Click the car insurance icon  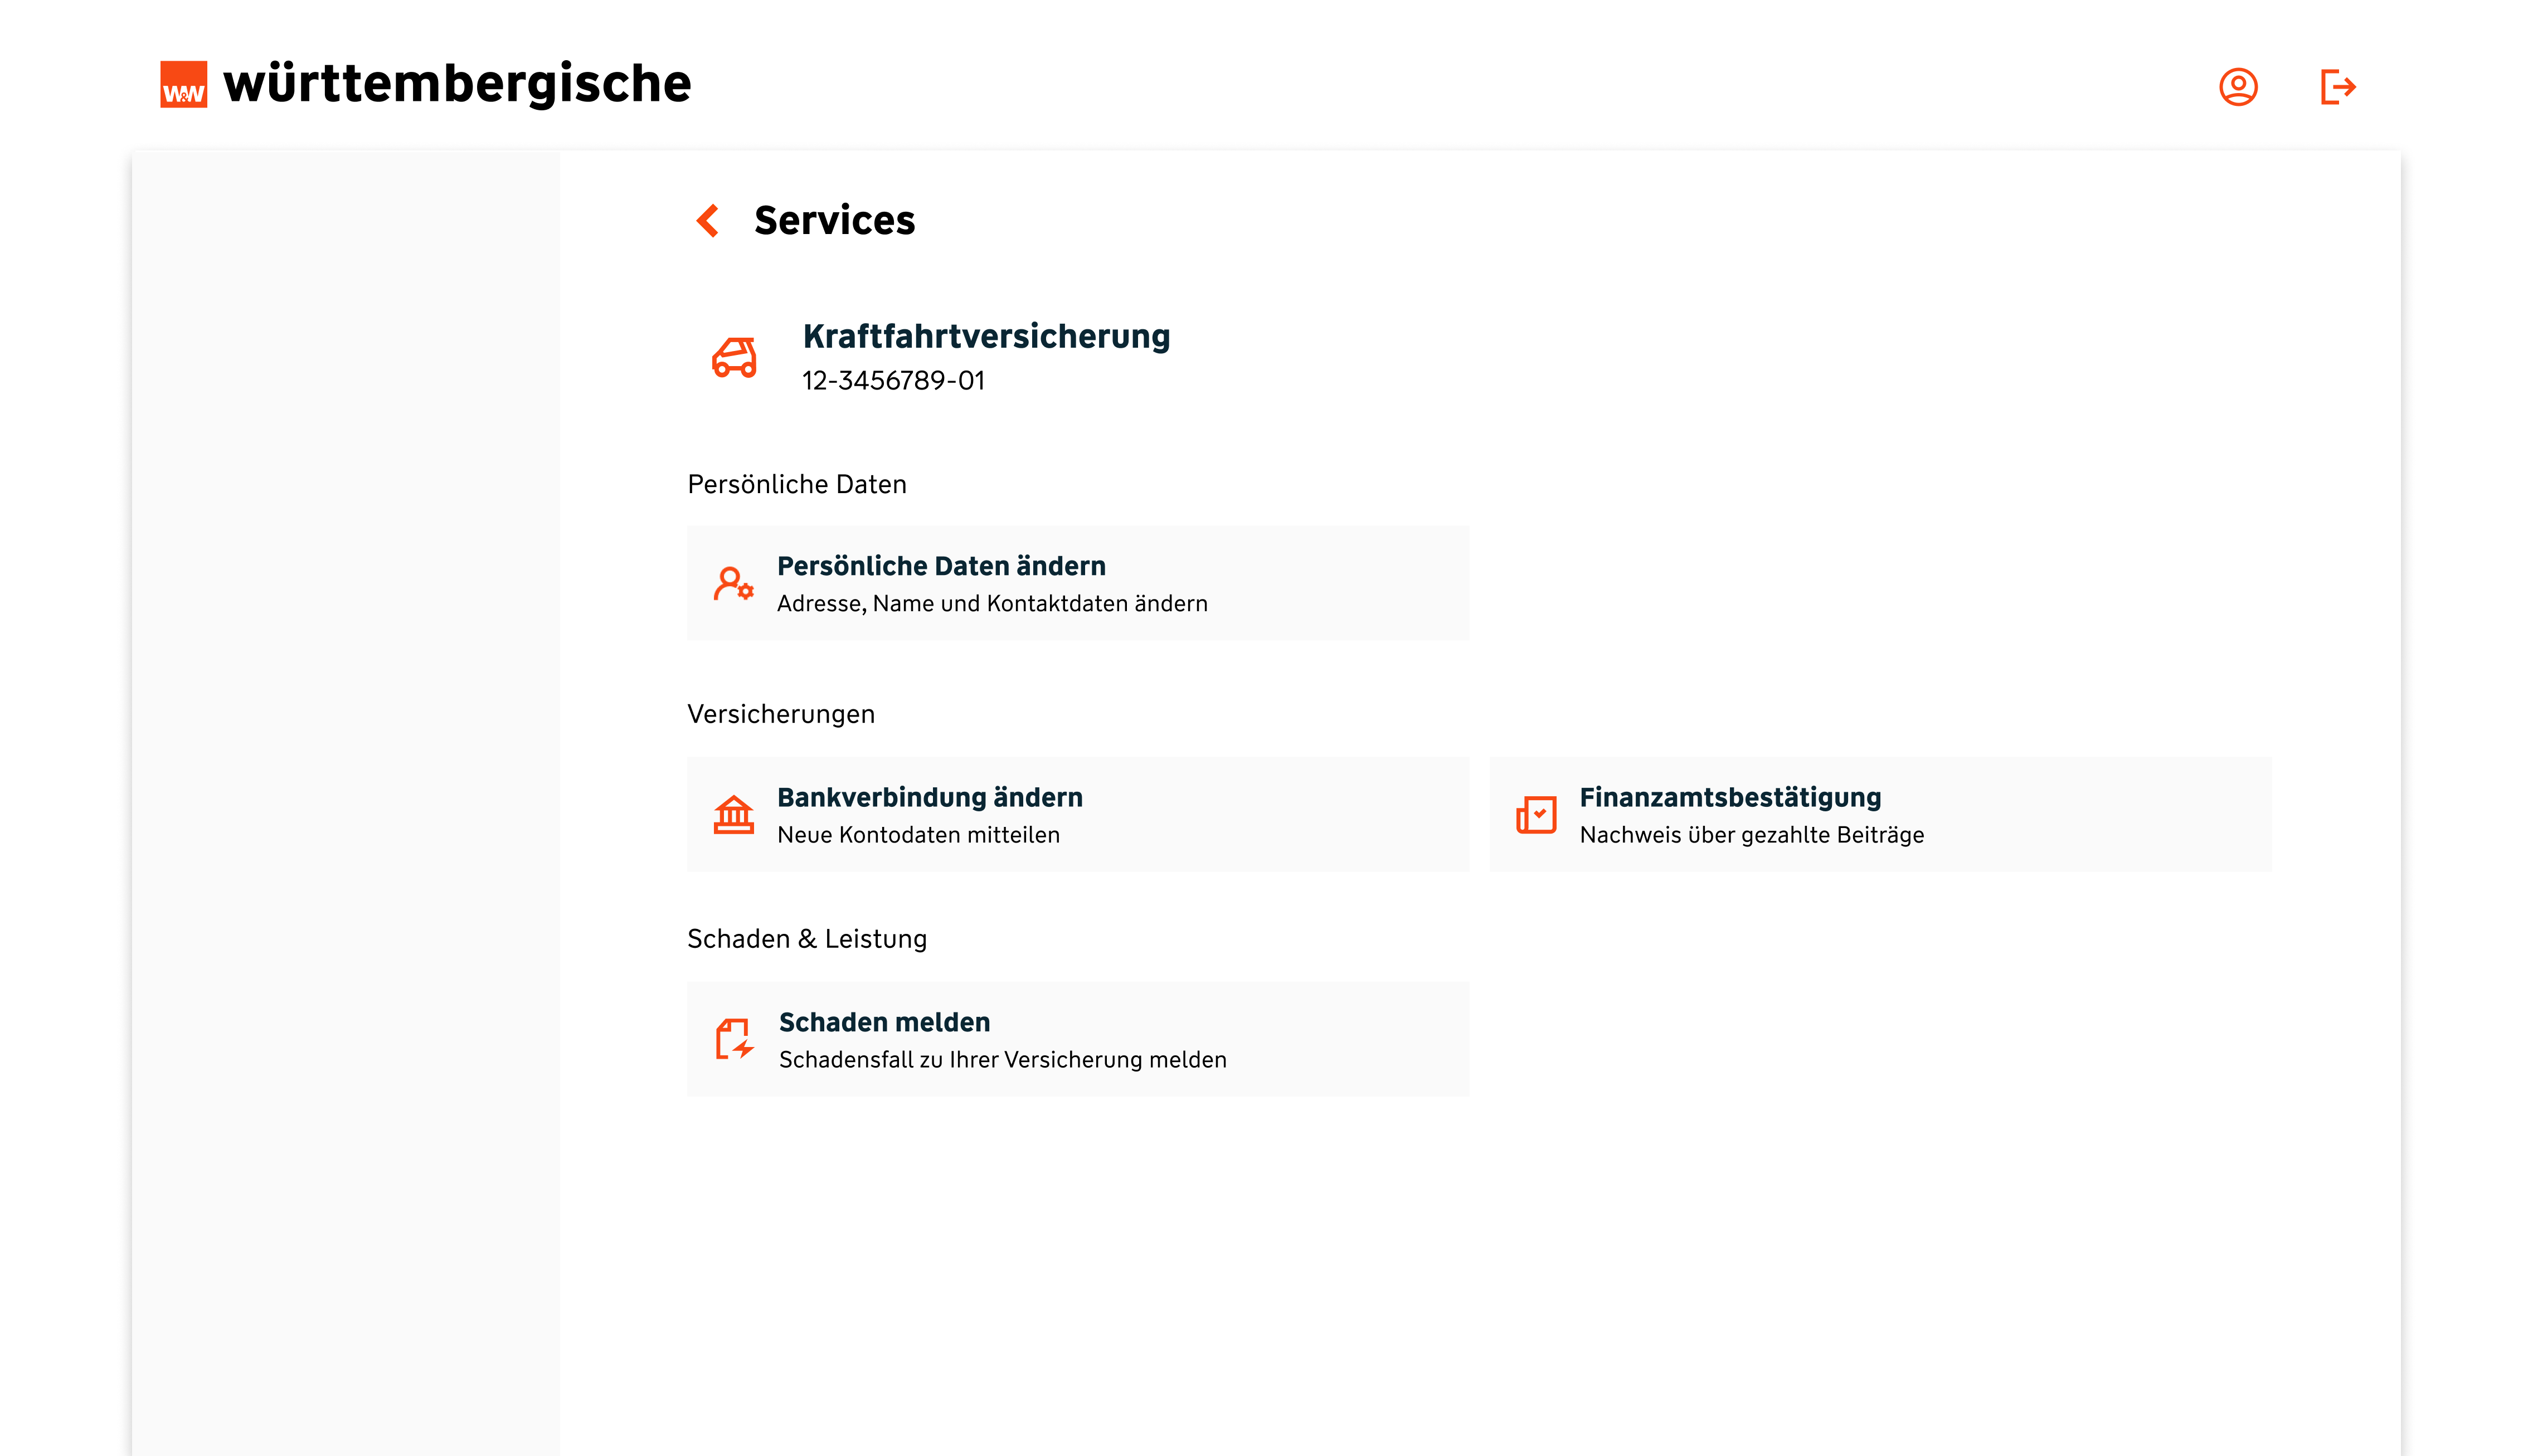[x=734, y=357]
